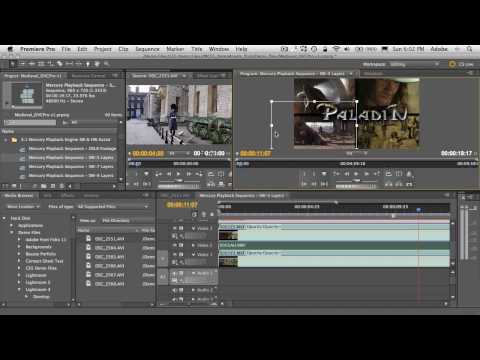Select Mercury Playback Sequence - DSLR Footage
Screen dimensions: 480x360
point(72,148)
